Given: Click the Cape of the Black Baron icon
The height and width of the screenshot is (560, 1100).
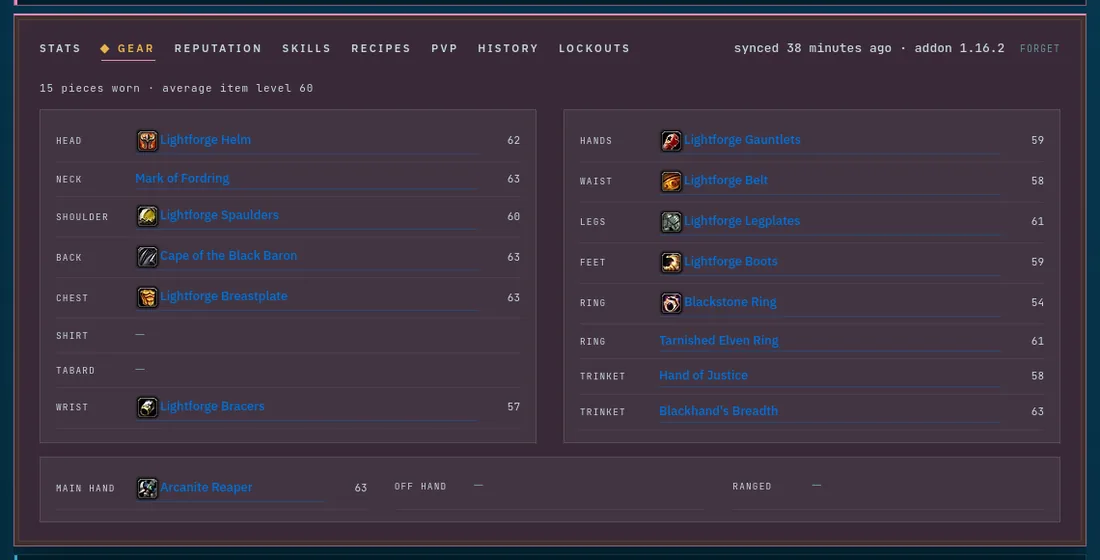Looking at the screenshot, I should [x=147, y=257].
